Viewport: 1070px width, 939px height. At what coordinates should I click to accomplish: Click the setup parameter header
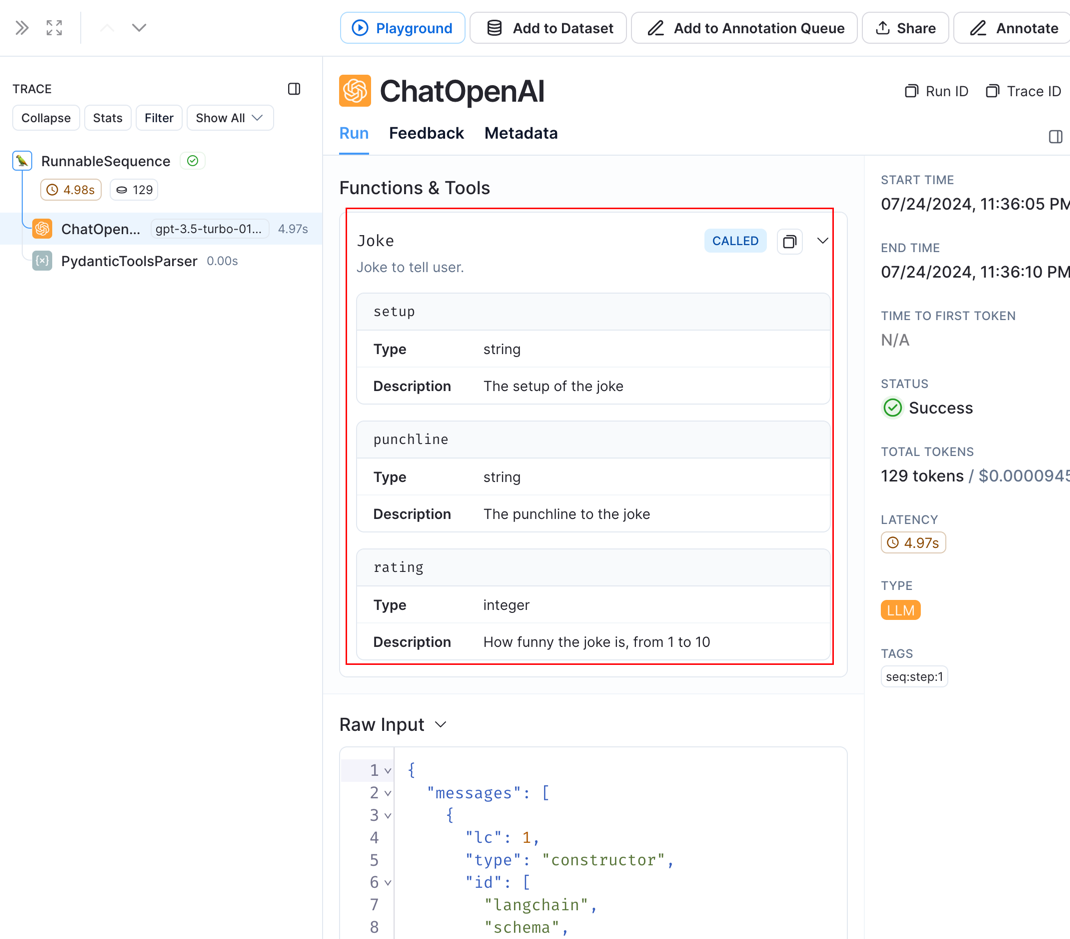593,312
